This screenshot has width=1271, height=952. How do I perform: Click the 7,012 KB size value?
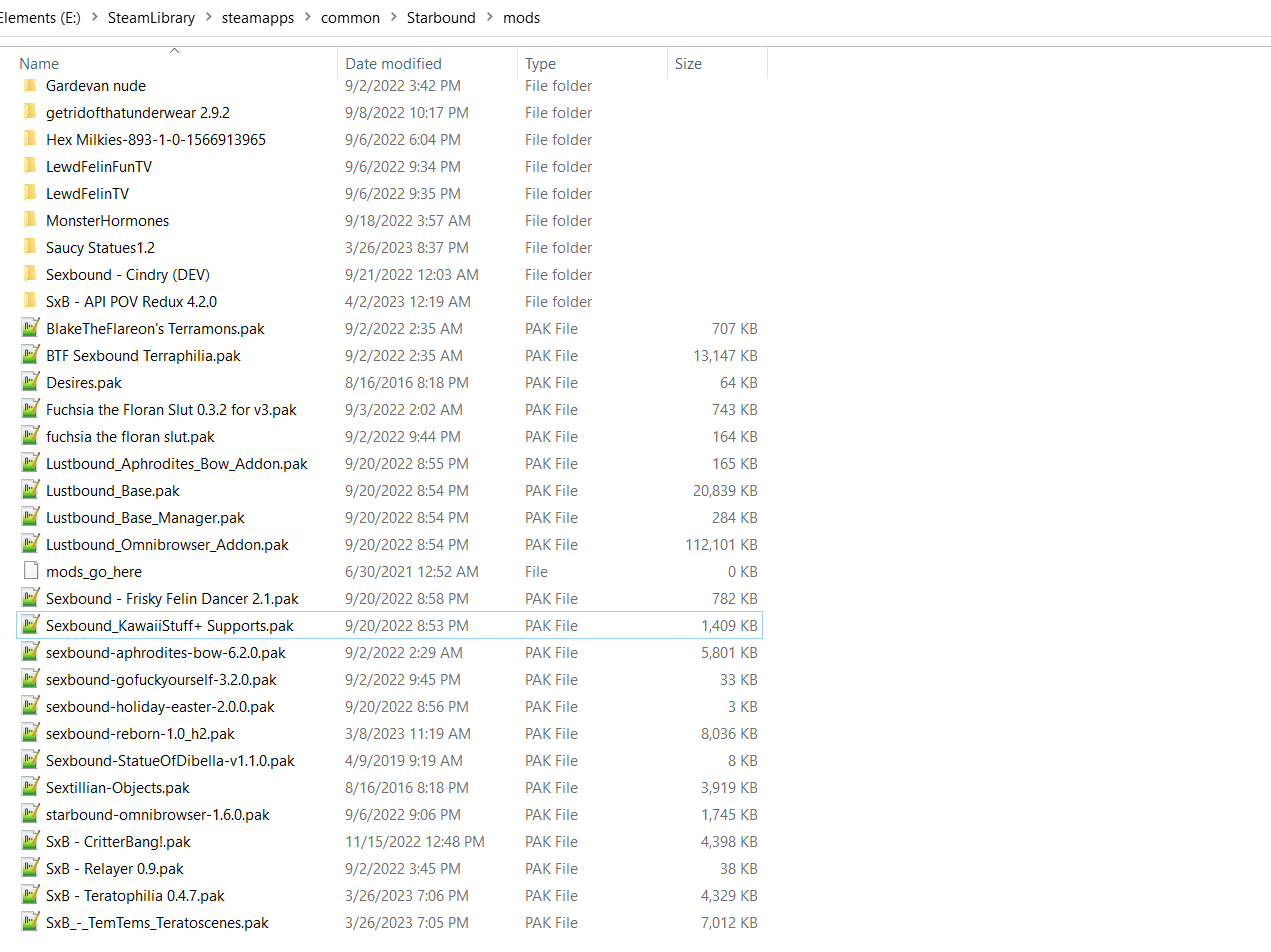pos(729,922)
